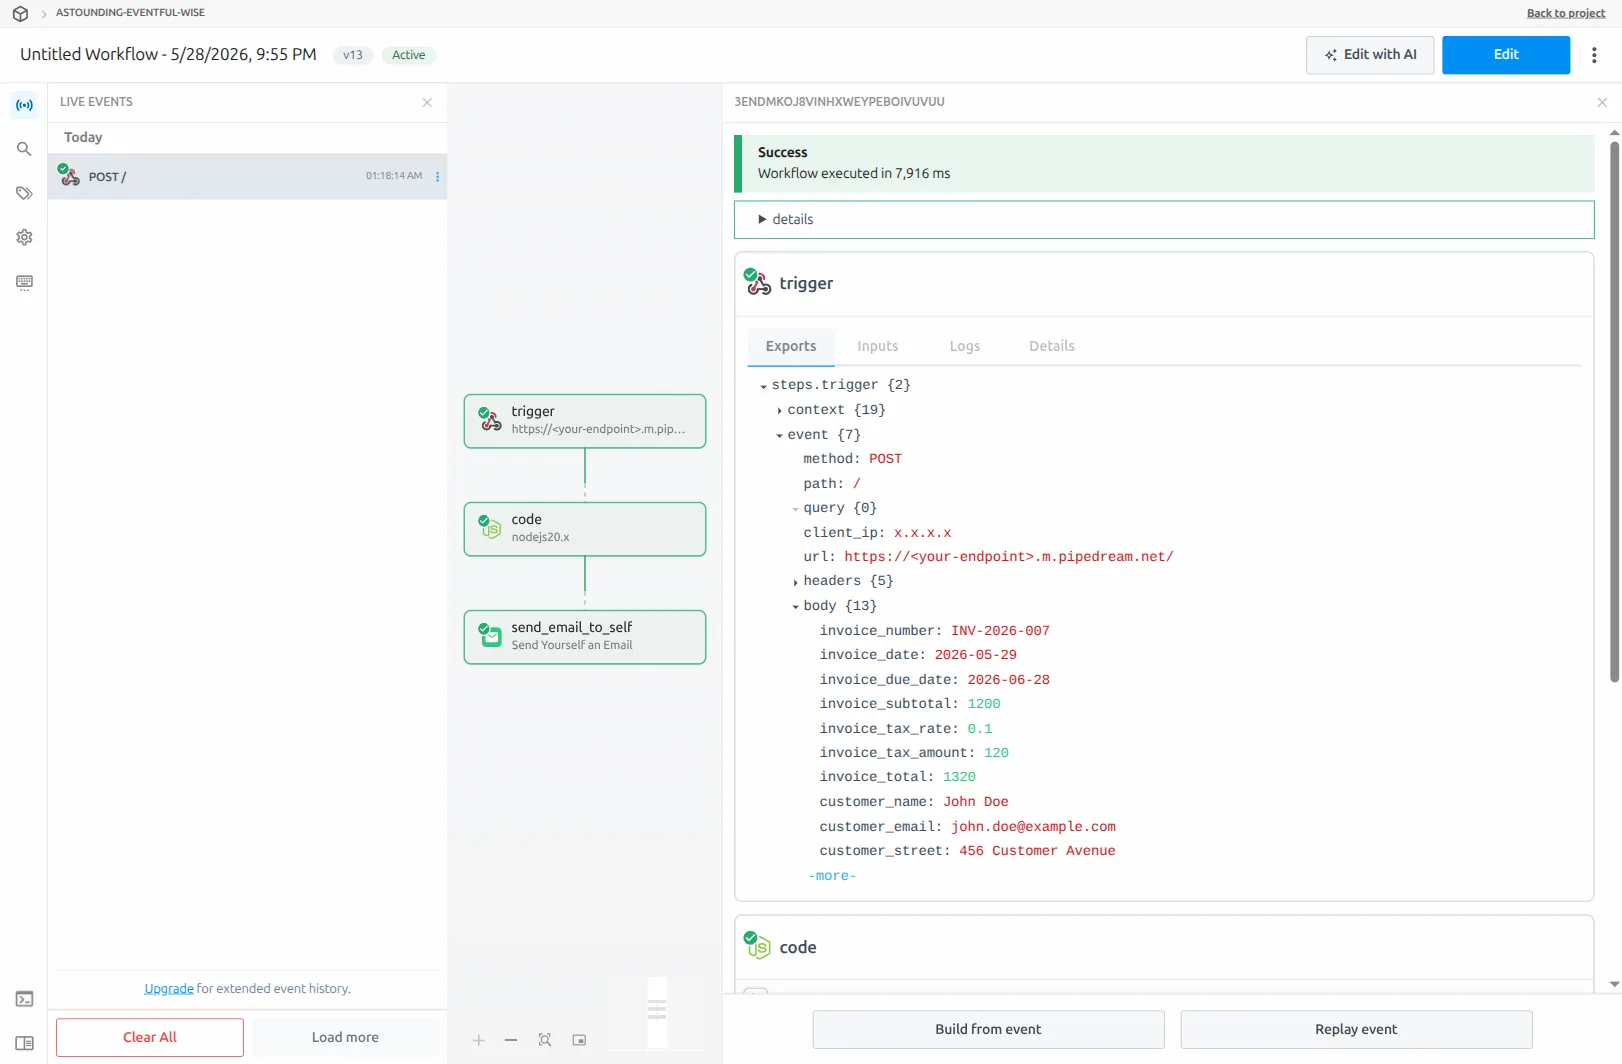Click the email icon on send_email_to_self node

coord(490,635)
